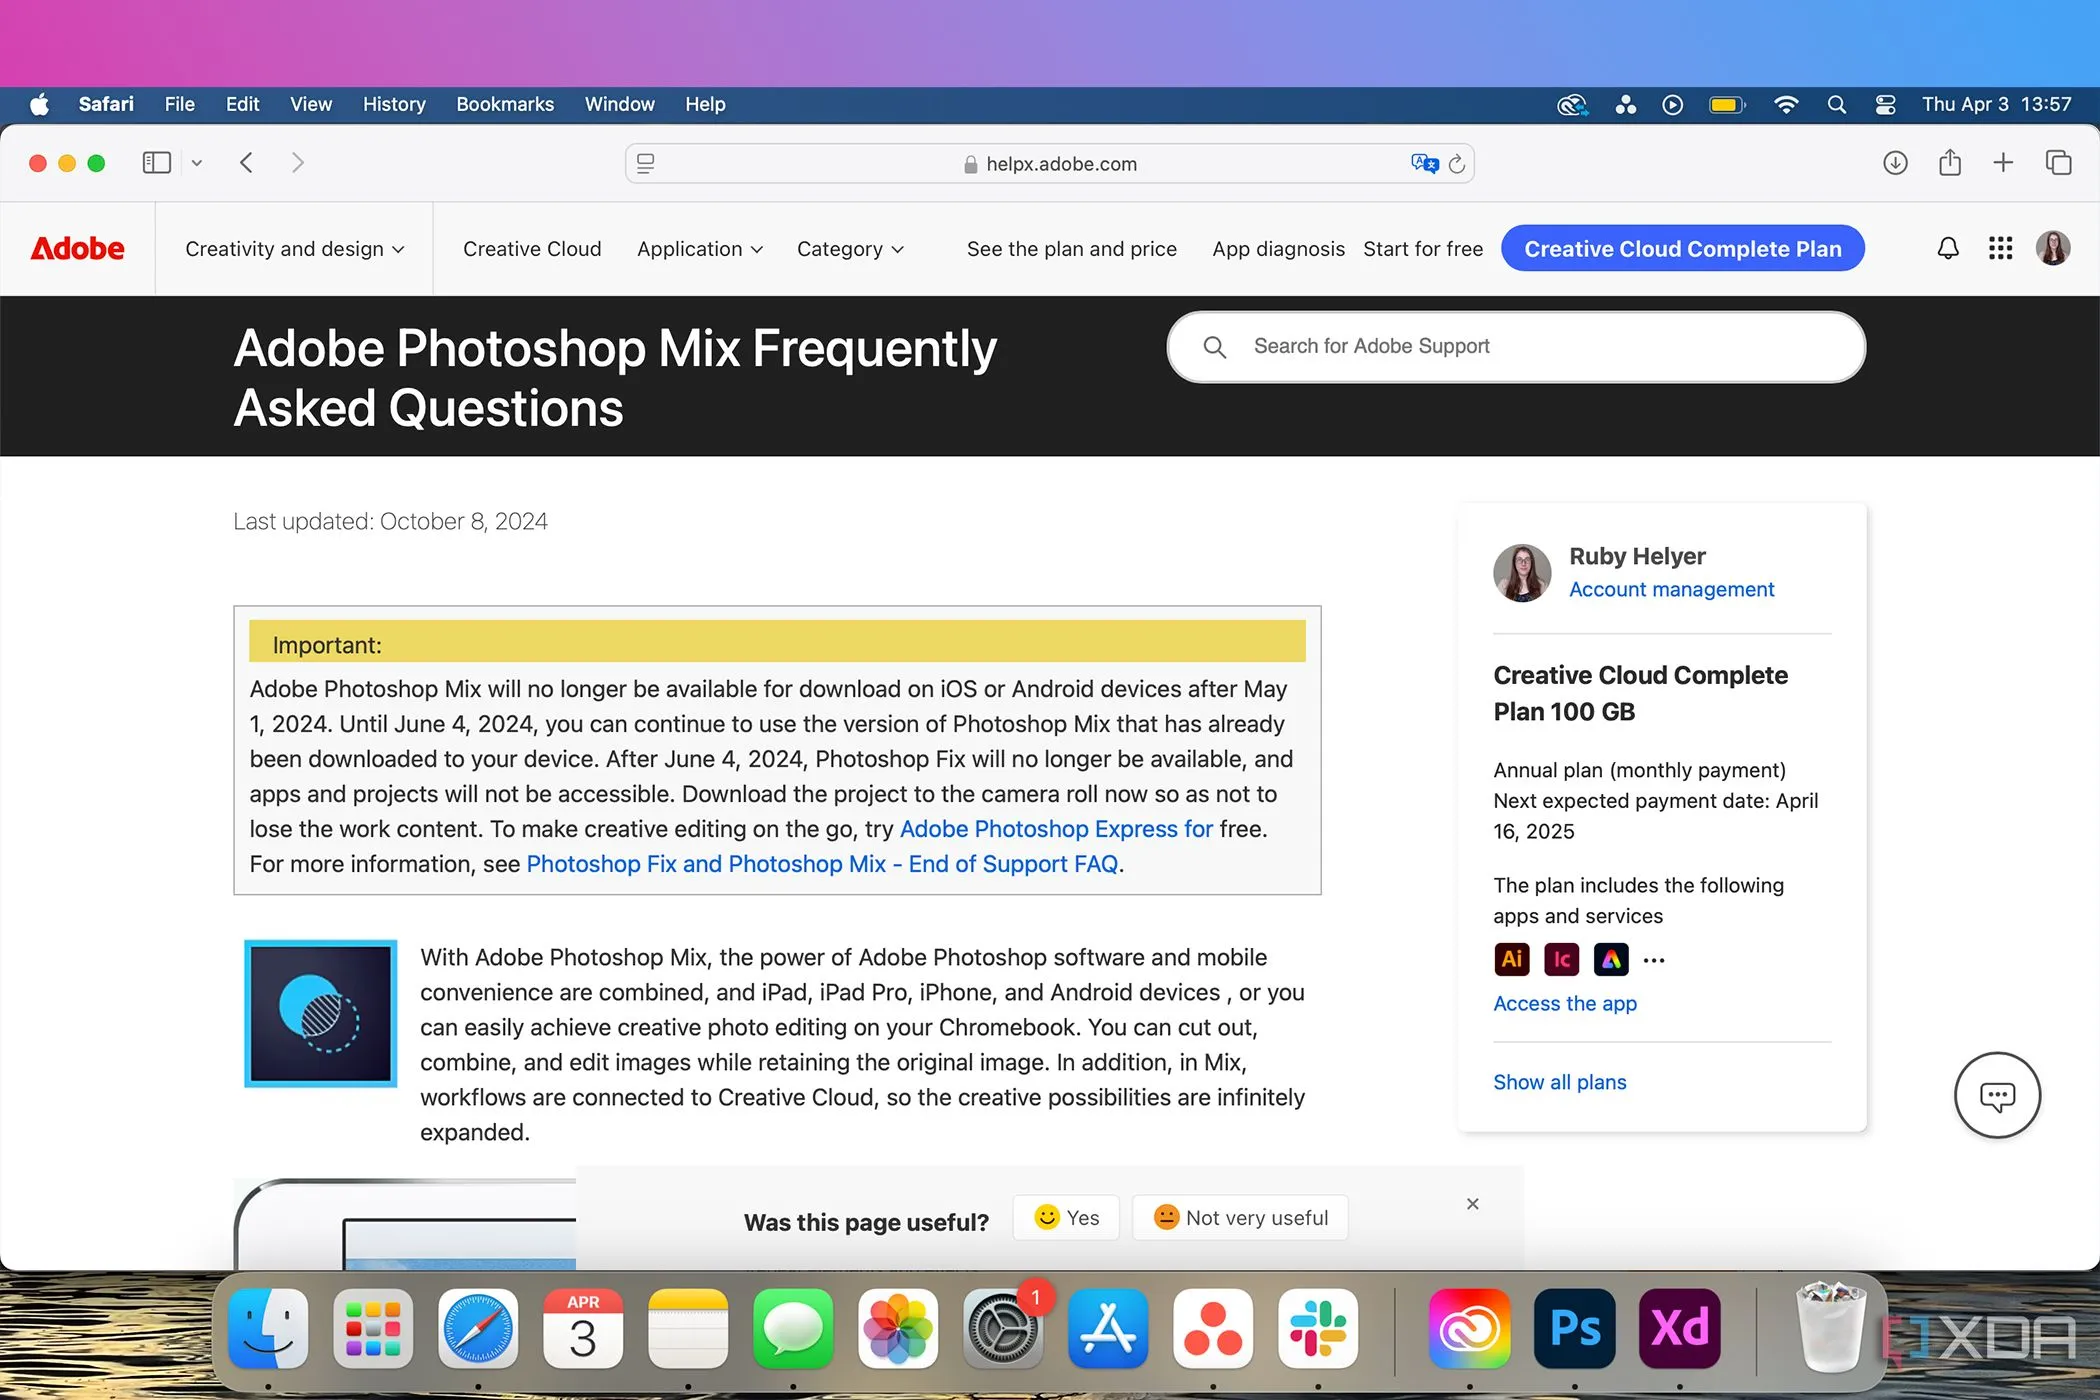The width and height of the screenshot is (2100, 1400).
Task: Click the Illustrator app icon in plan card
Action: pyautogui.click(x=1511, y=959)
